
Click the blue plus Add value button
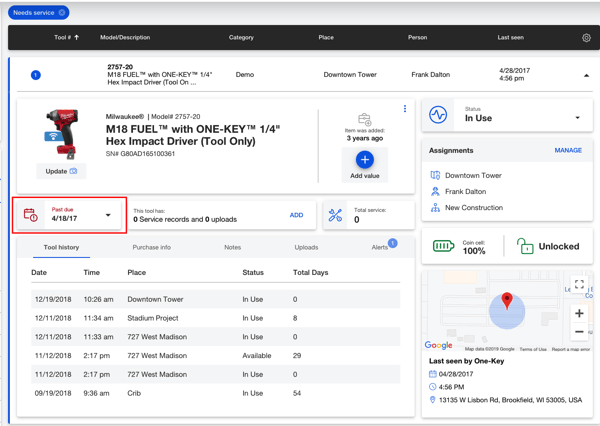pyautogui.click(x=365, y=160)
